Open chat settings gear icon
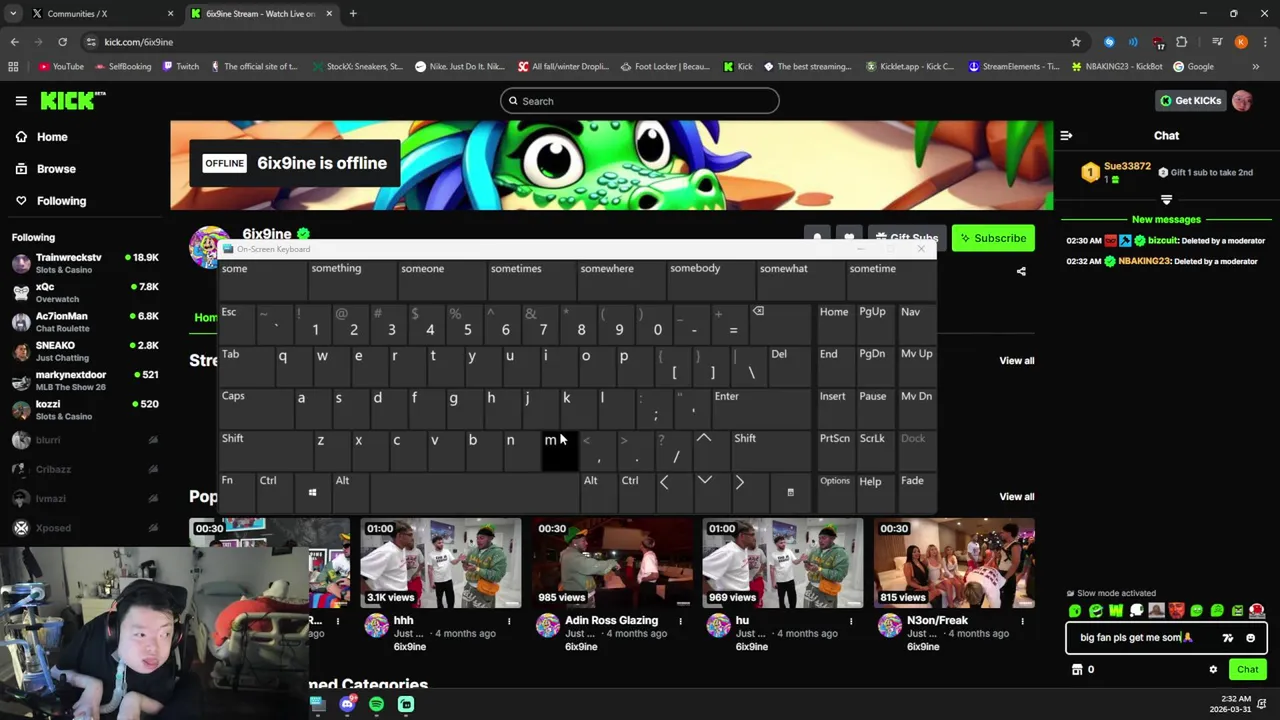The image size is (1280, 720). [x=1213, y=670]
